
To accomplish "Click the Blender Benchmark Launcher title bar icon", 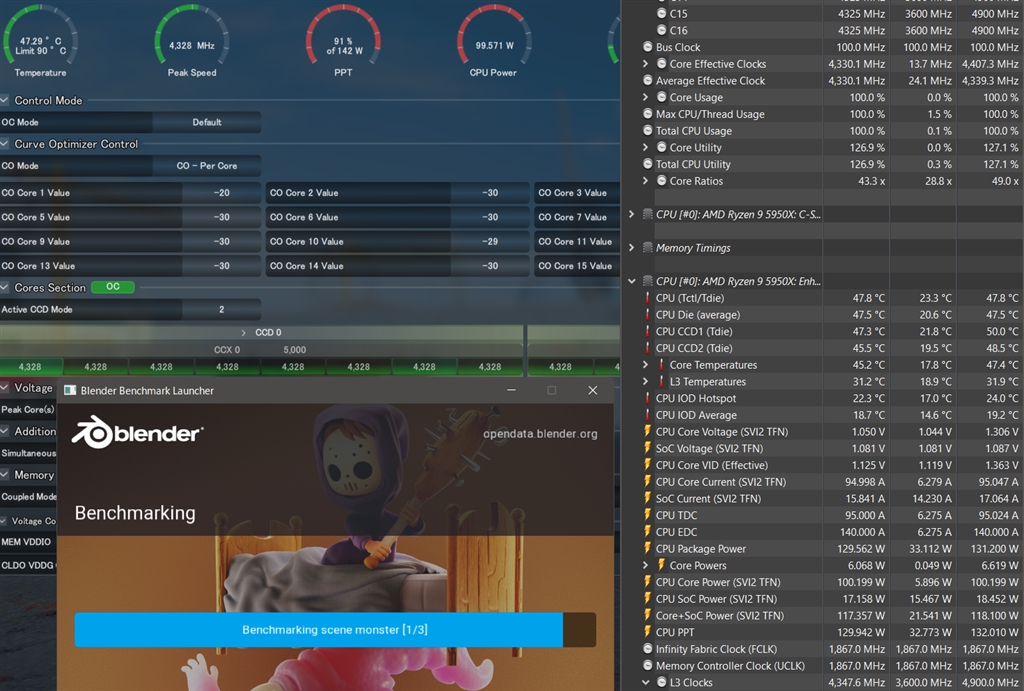I will [69, 391].
